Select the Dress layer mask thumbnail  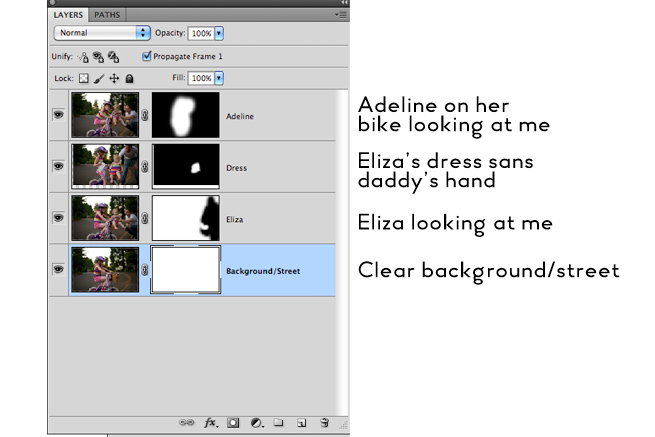[x=185, y=167]
